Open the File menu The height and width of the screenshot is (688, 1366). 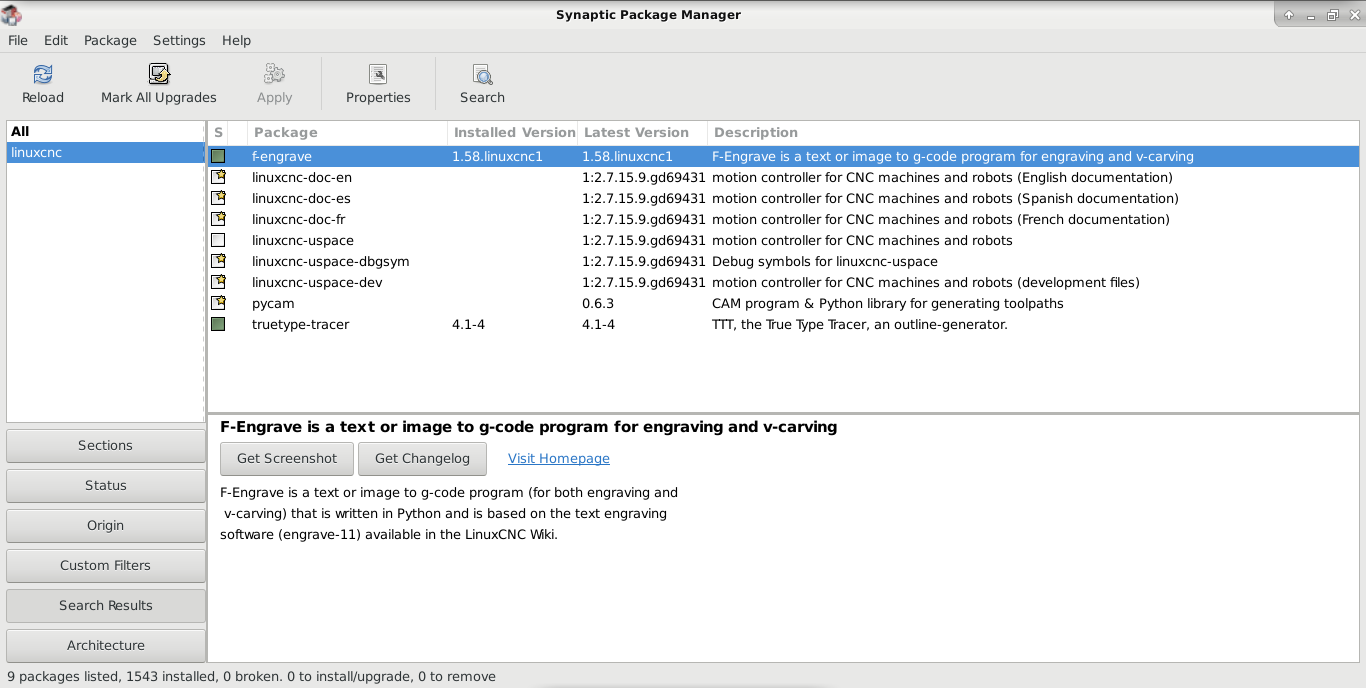[18, 41]
